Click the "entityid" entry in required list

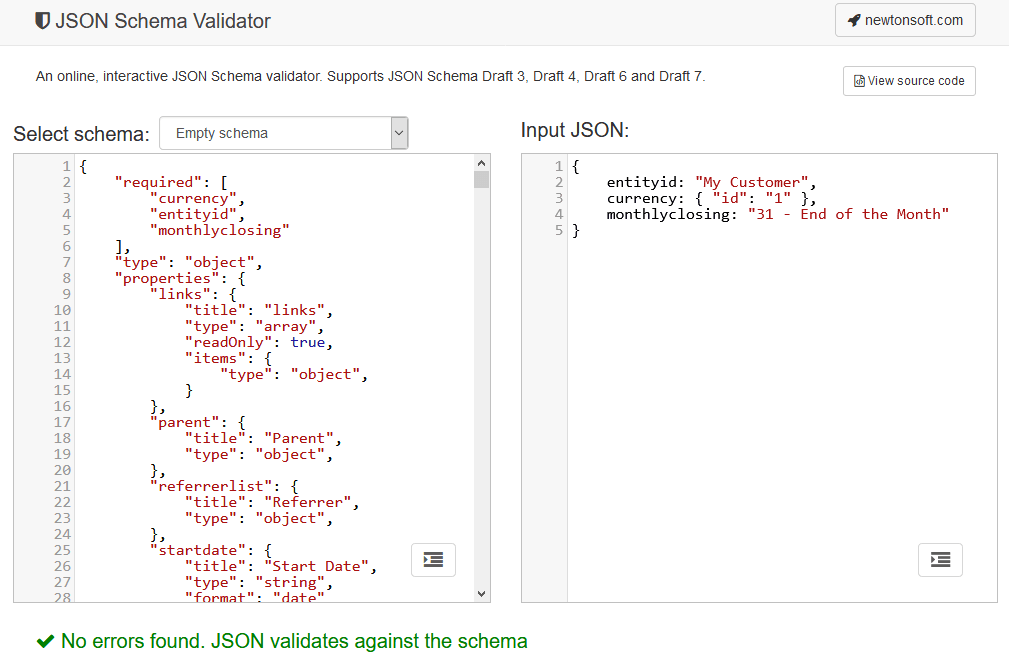pyautogui.click(x=197, y=214)
